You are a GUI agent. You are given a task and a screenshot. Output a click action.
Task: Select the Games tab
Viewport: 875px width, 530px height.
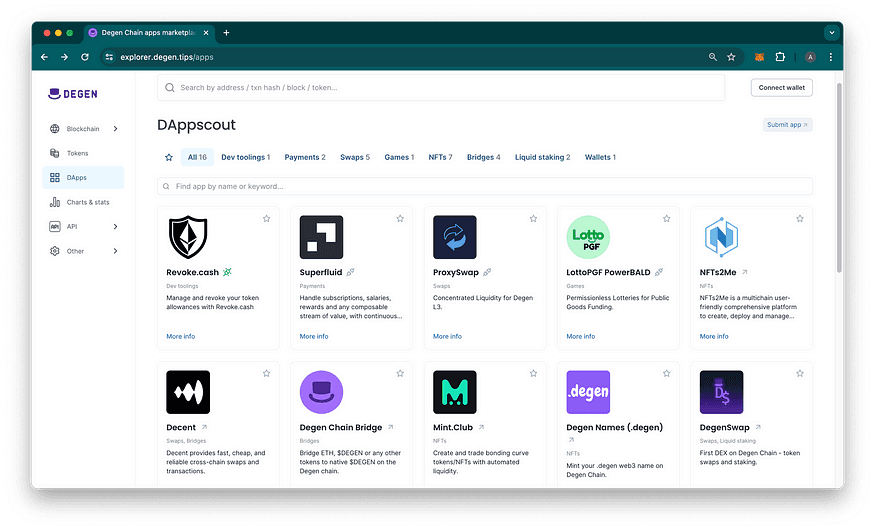pyautogui.click(x=399, y=157)
